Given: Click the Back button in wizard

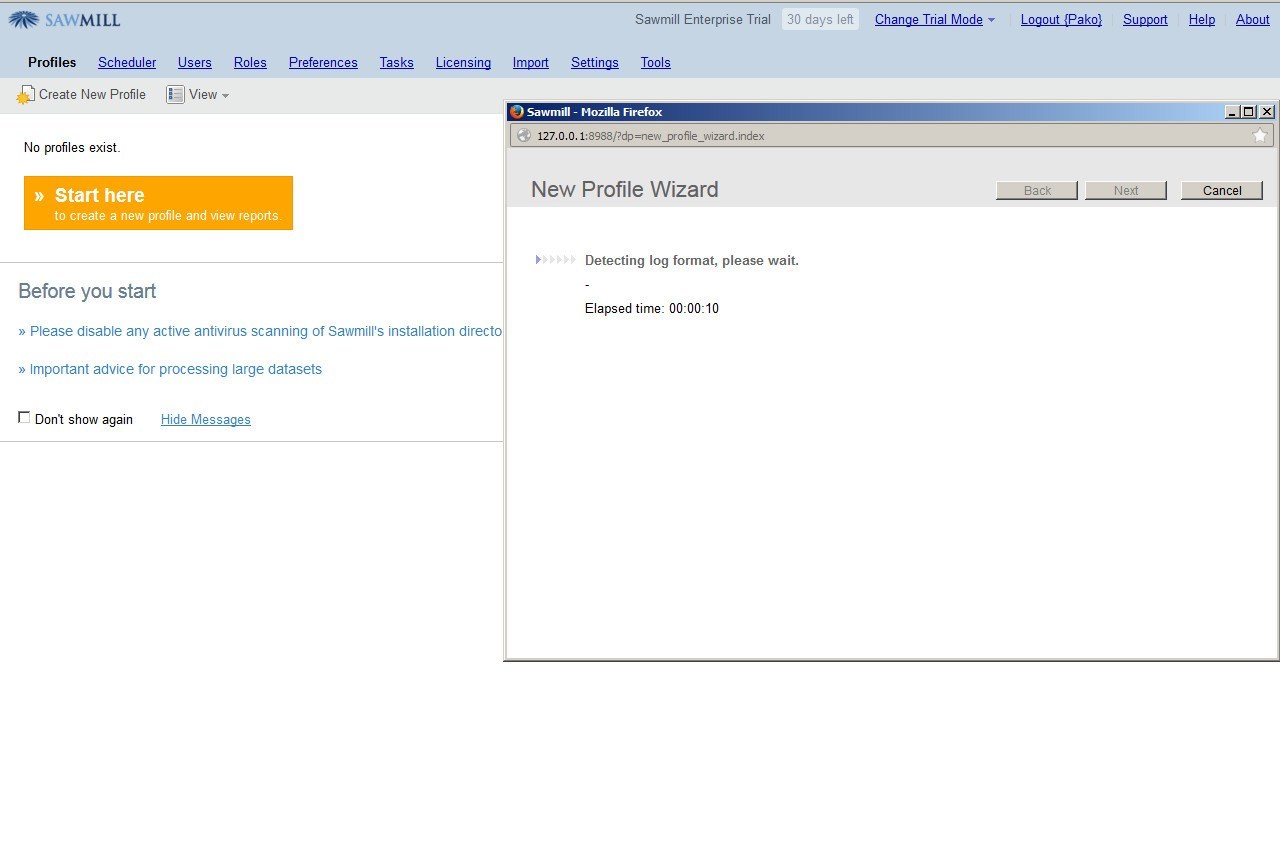Looking at the screenshot, I should pyautogui.click(x=1037, y=190).
